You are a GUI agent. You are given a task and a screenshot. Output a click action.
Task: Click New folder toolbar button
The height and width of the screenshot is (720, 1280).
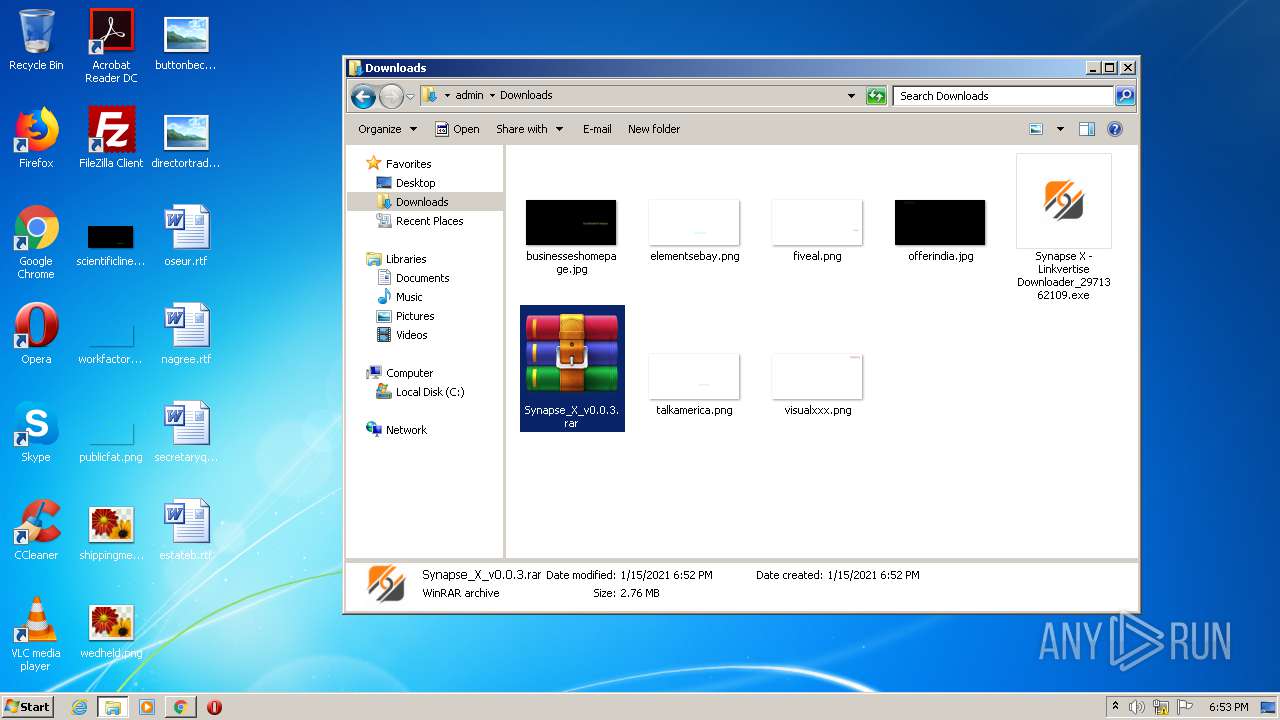[654, 129]
